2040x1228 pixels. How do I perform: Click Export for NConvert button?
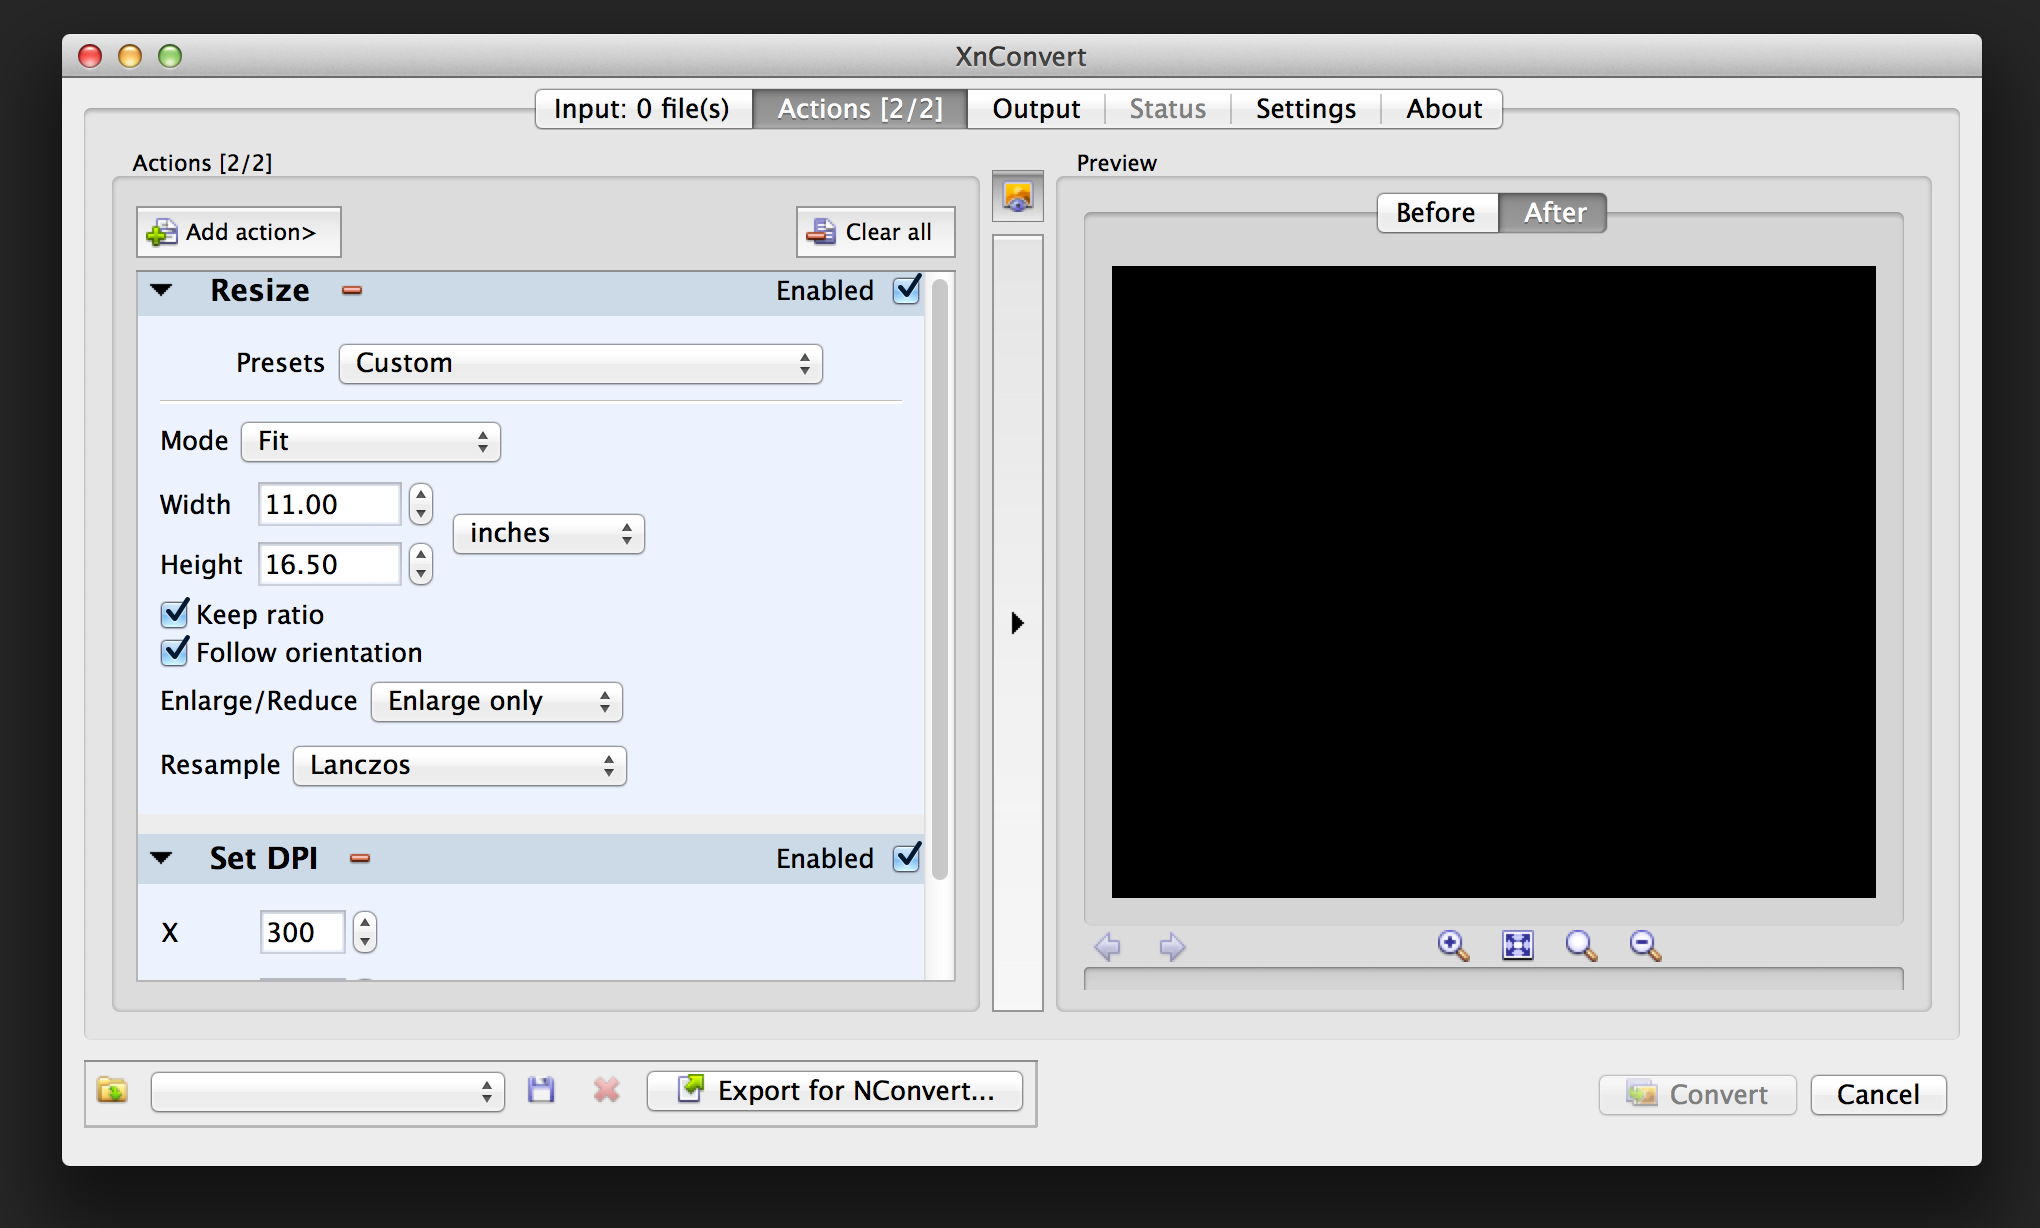(835, 1091)
